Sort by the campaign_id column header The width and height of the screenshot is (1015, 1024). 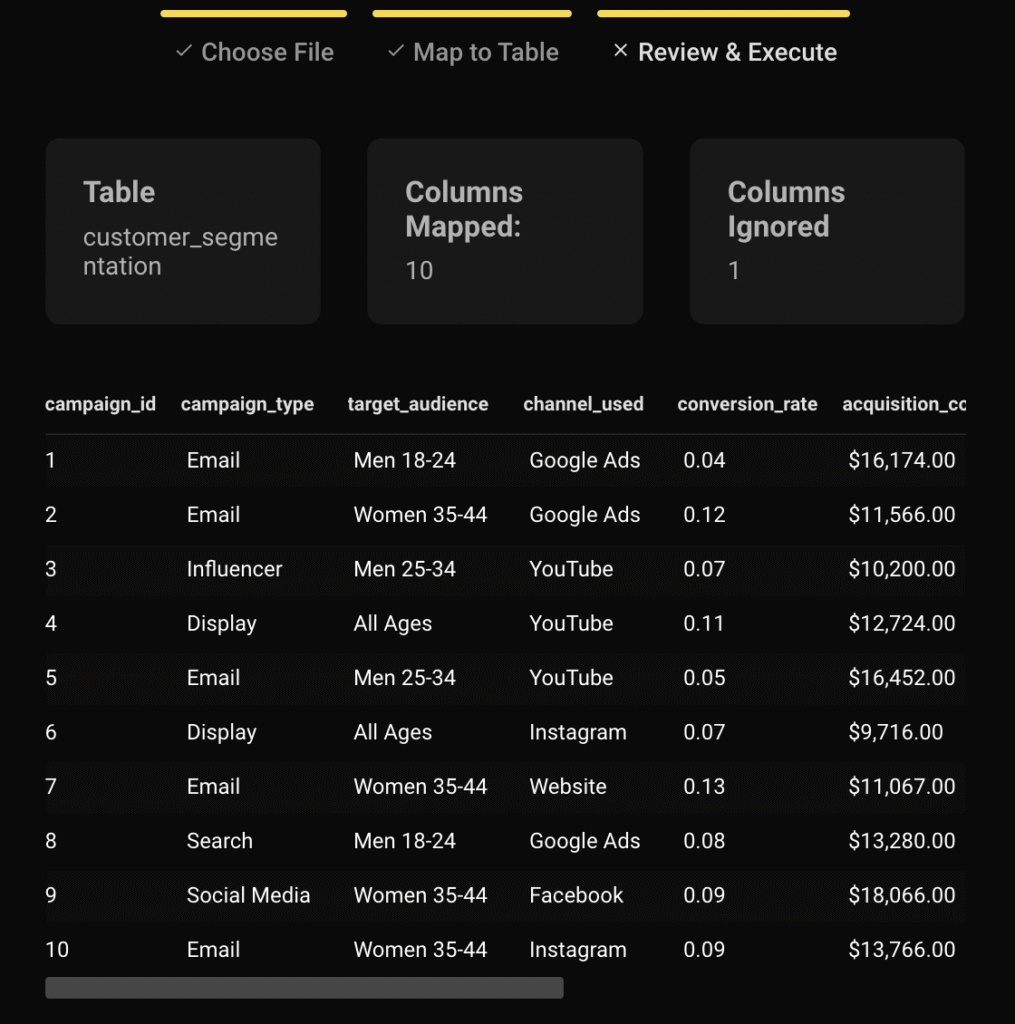click(x=100, y=404)
